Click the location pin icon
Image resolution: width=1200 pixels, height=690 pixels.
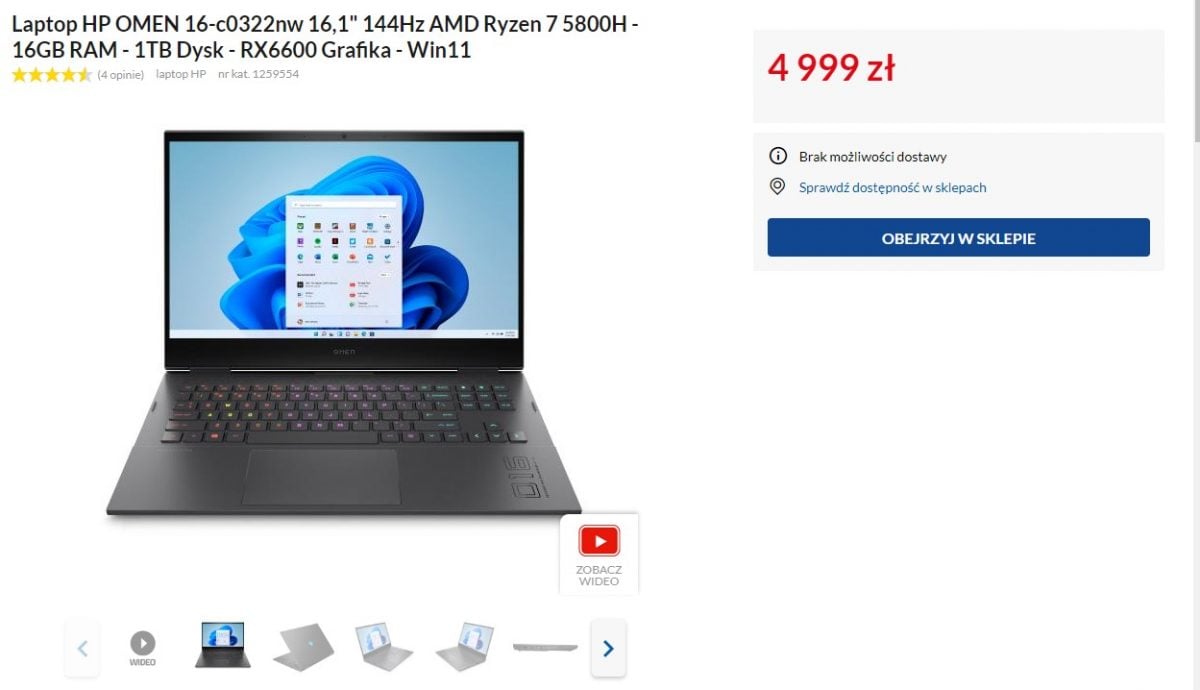coord(777,187)
